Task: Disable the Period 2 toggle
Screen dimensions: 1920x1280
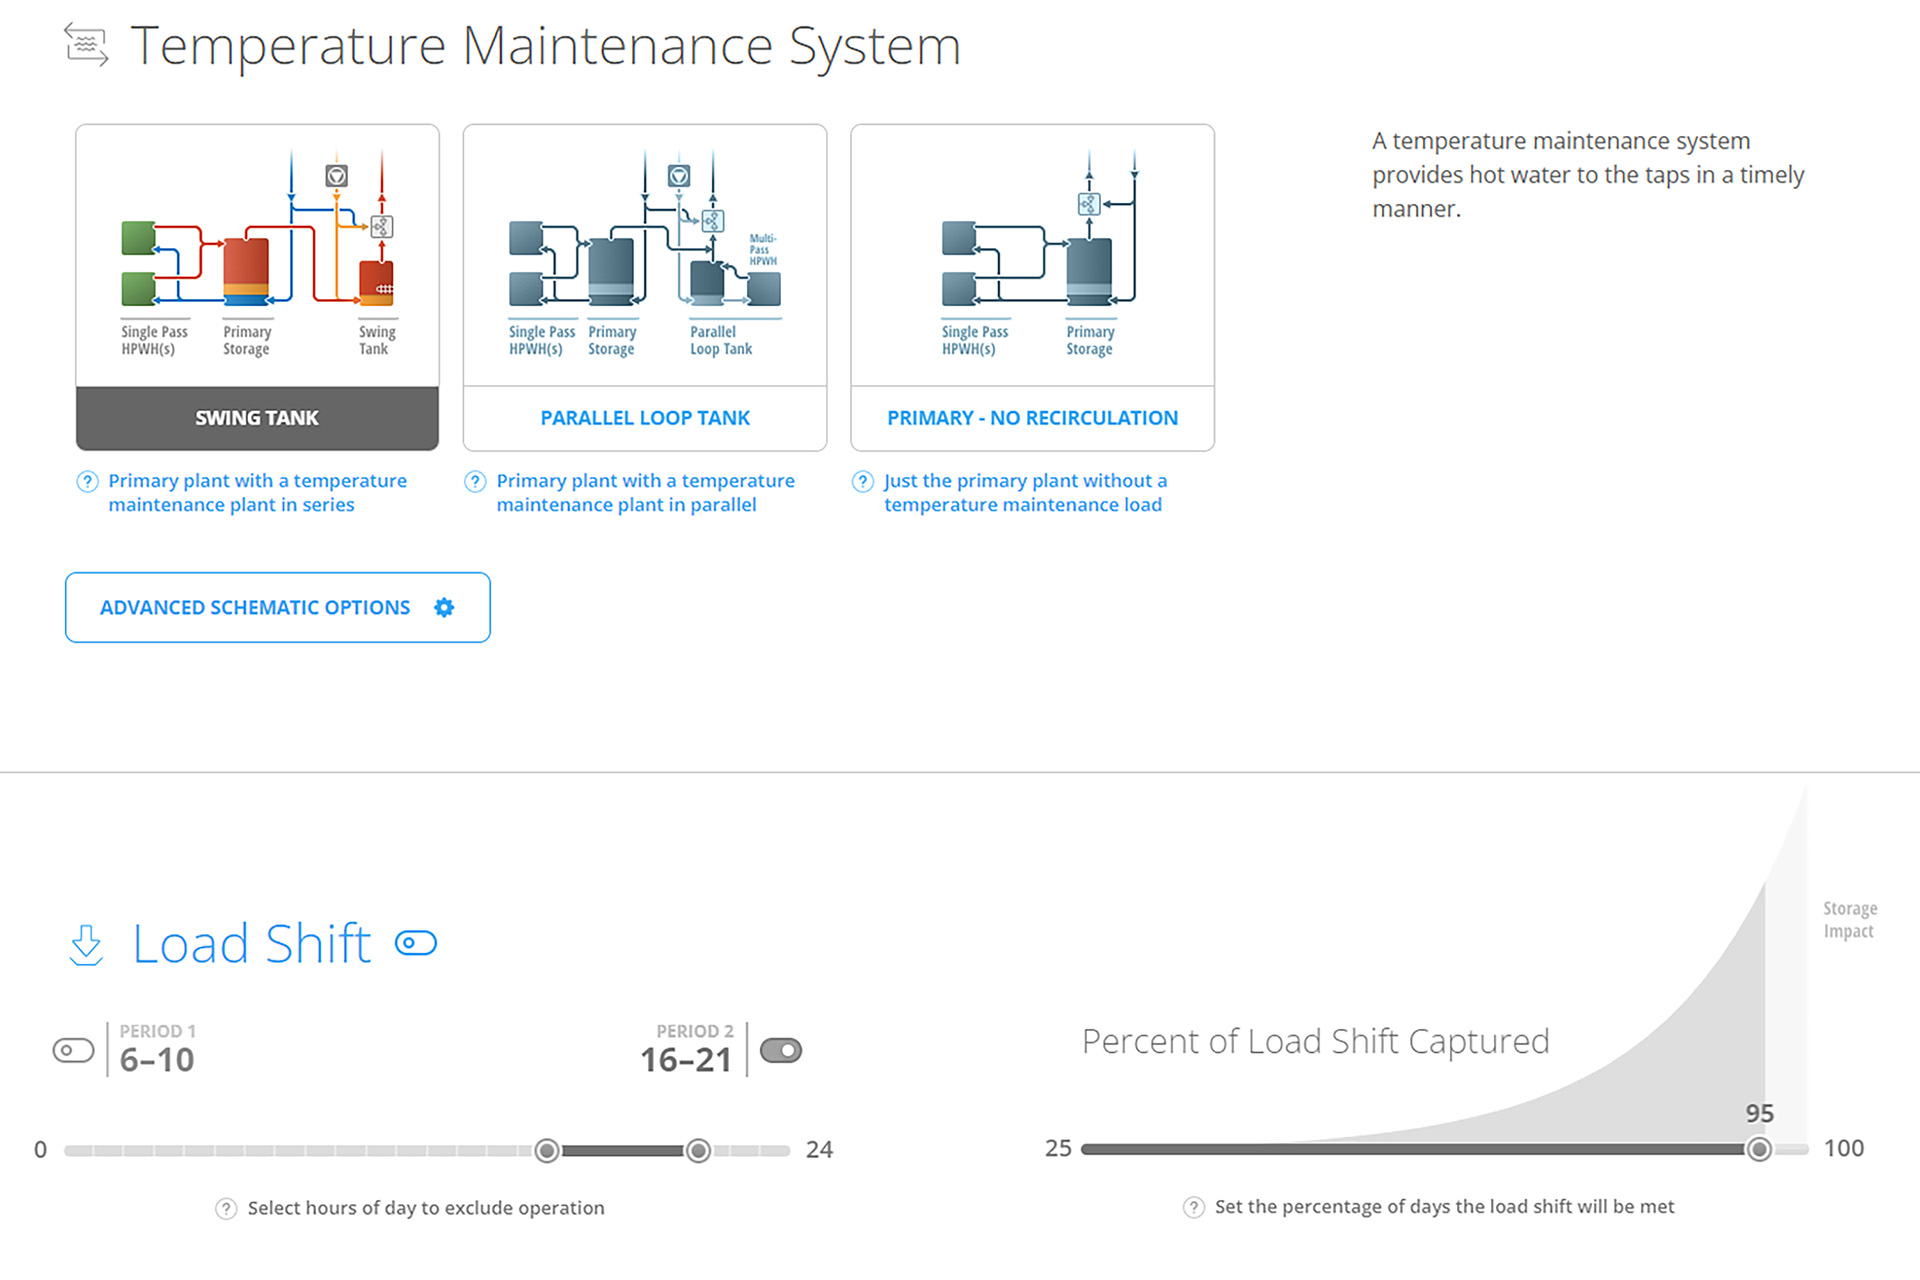Action: pos(781,1050)
